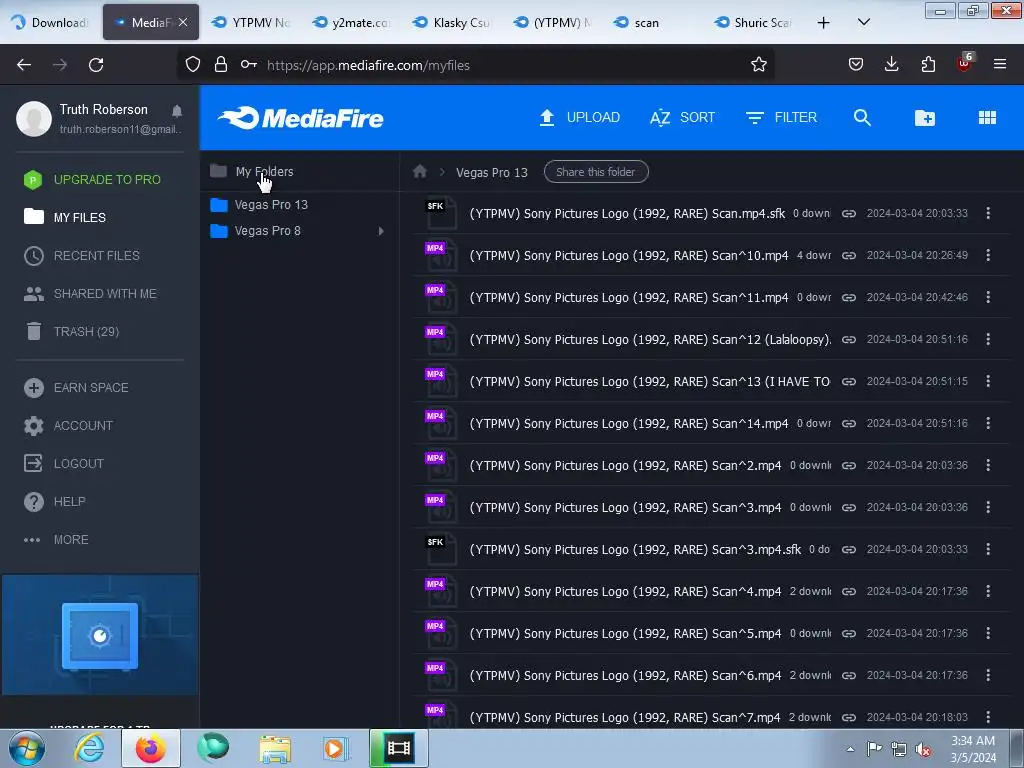This screenshot has width=1024, height=768.
Task: Show site security shield information
Action: tap(193, 64)
